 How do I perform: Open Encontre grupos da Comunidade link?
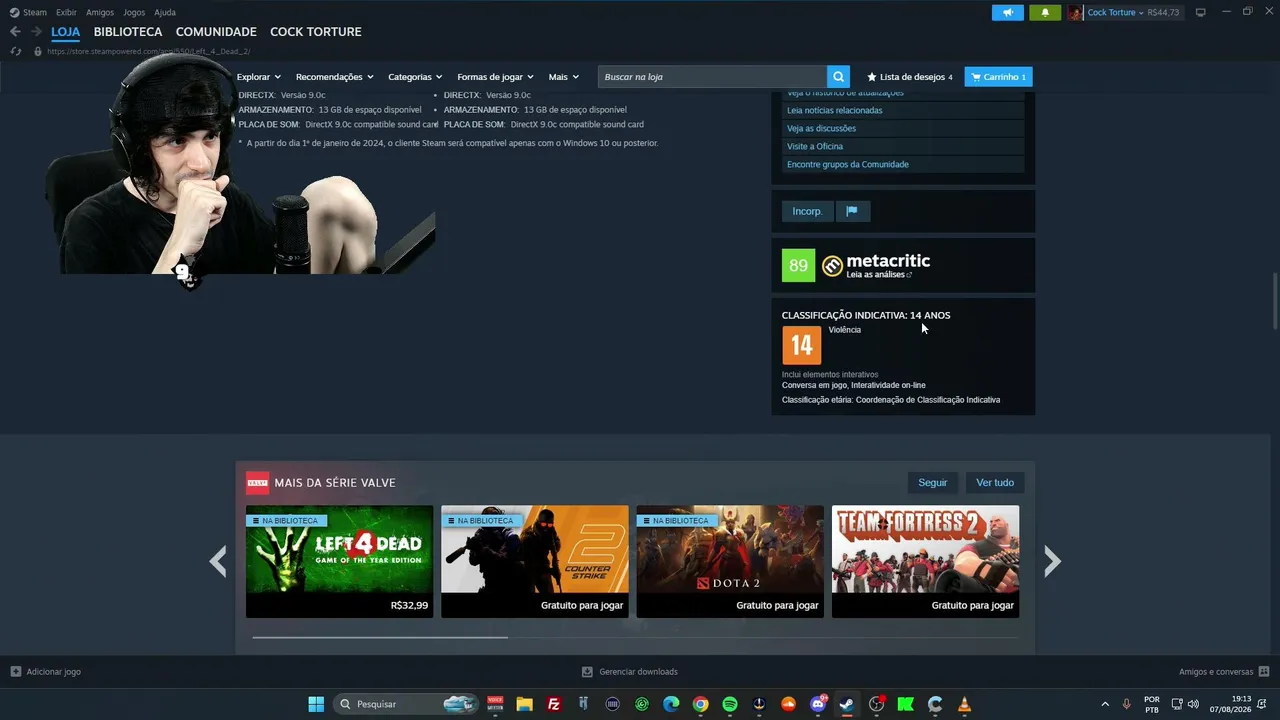click(x=848, y=164)
